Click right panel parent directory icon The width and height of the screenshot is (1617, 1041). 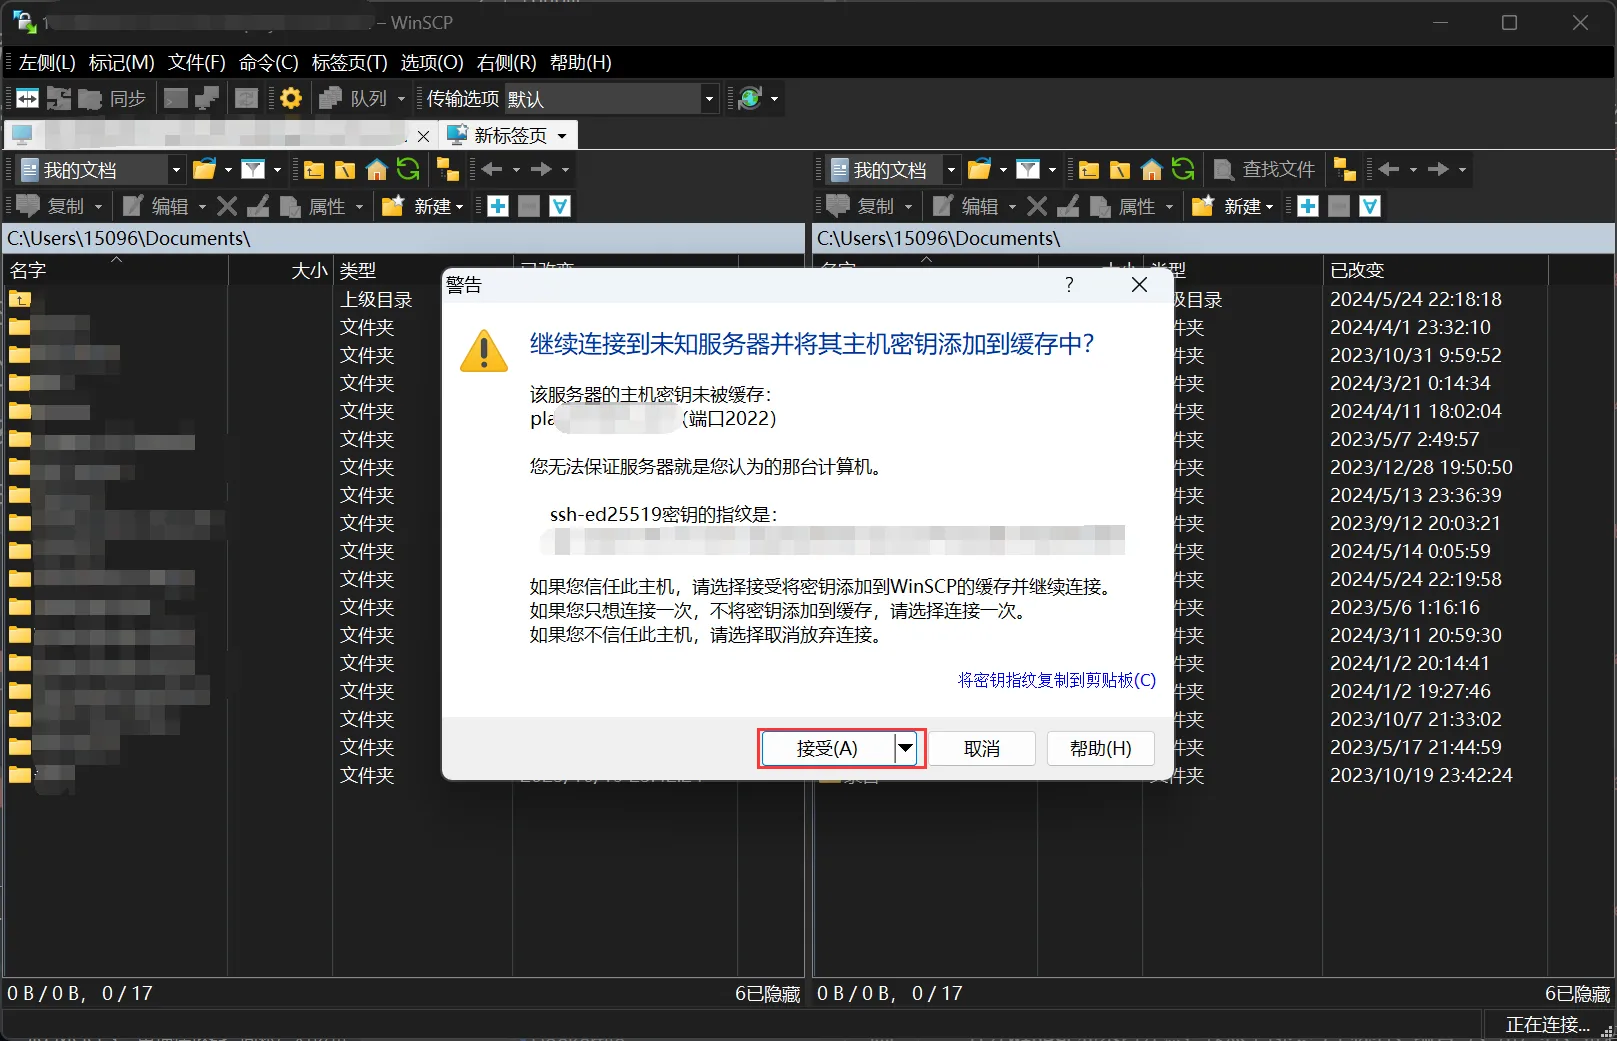[x=1089, y=170]
